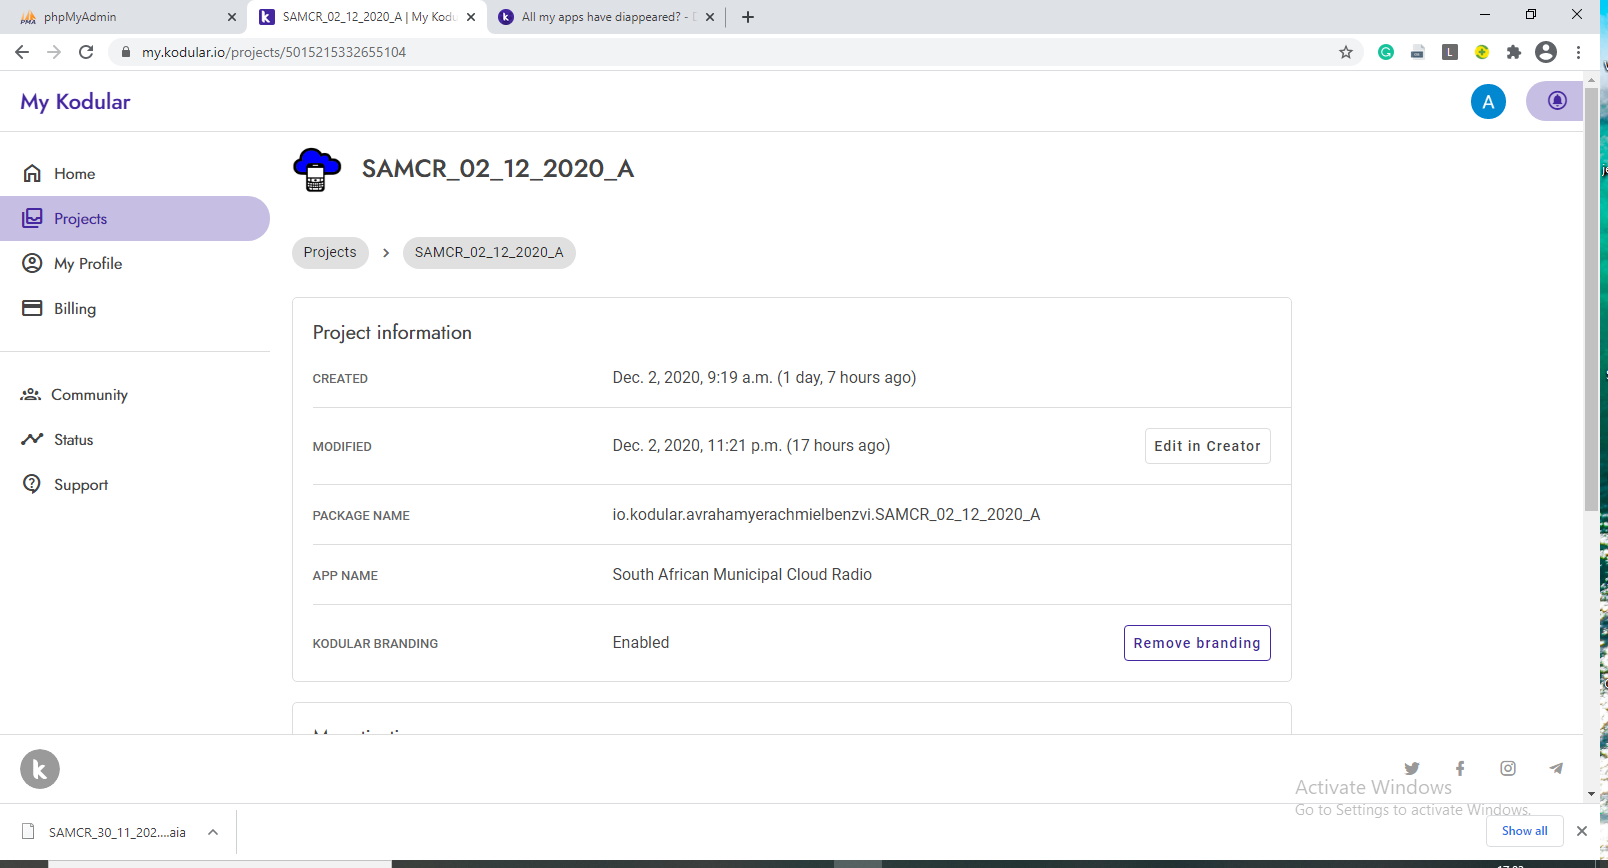Close the phpMyAdmin tab
1608x868 pixels.
pos(232,17)
